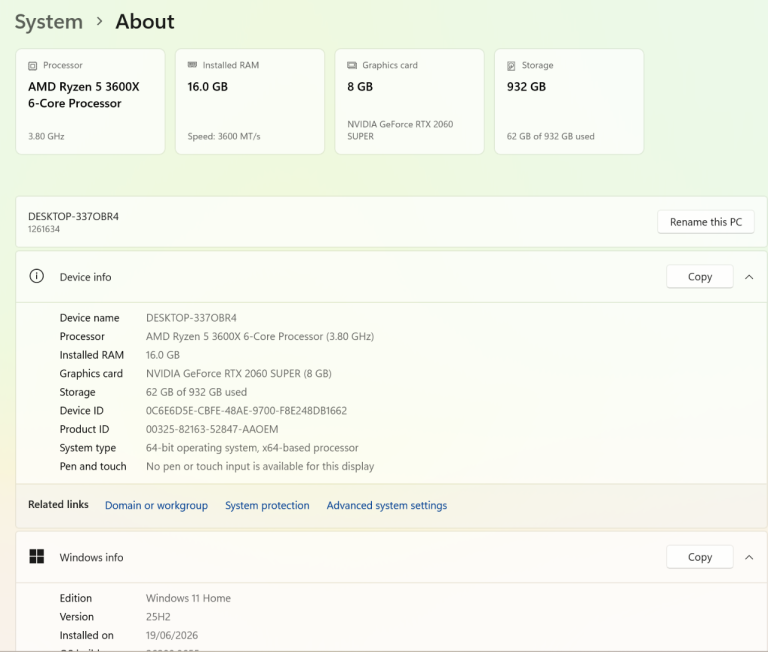Screen dimensions: 768x652
Task: Click the Device info circle icon
Action: [x=37, y=276]
